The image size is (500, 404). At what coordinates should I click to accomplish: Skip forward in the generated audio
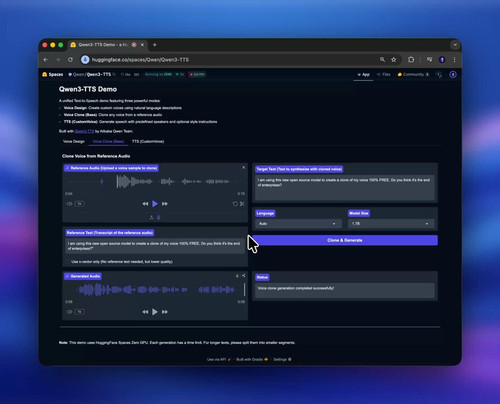(x=165, y=312)
